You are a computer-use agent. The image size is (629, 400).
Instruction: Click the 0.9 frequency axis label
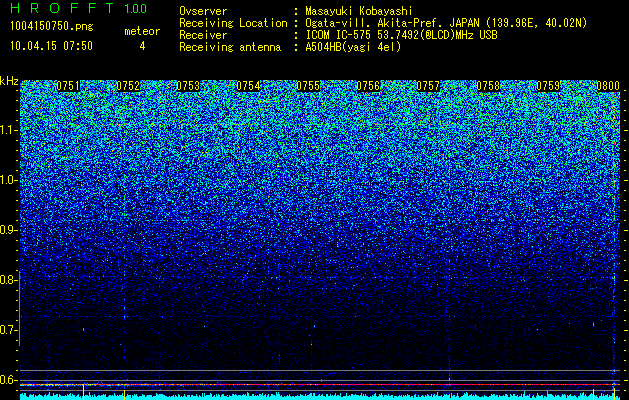[x=7, y=230]
